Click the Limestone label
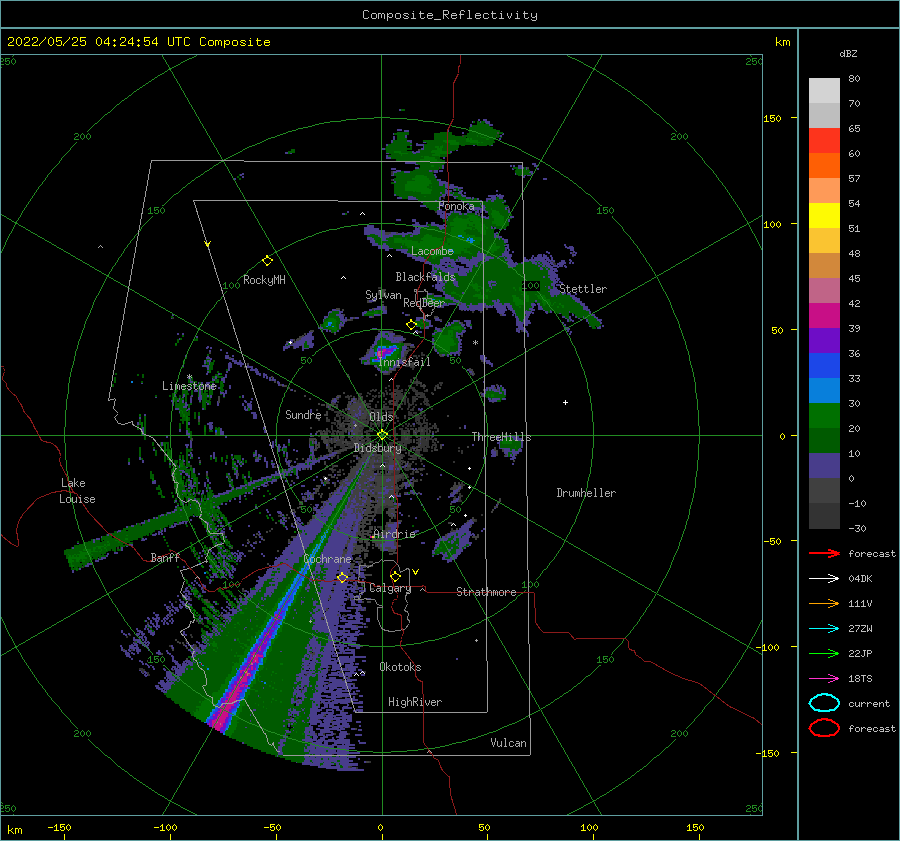The height and width of the screenshot is (841, 900). point(189,386)
